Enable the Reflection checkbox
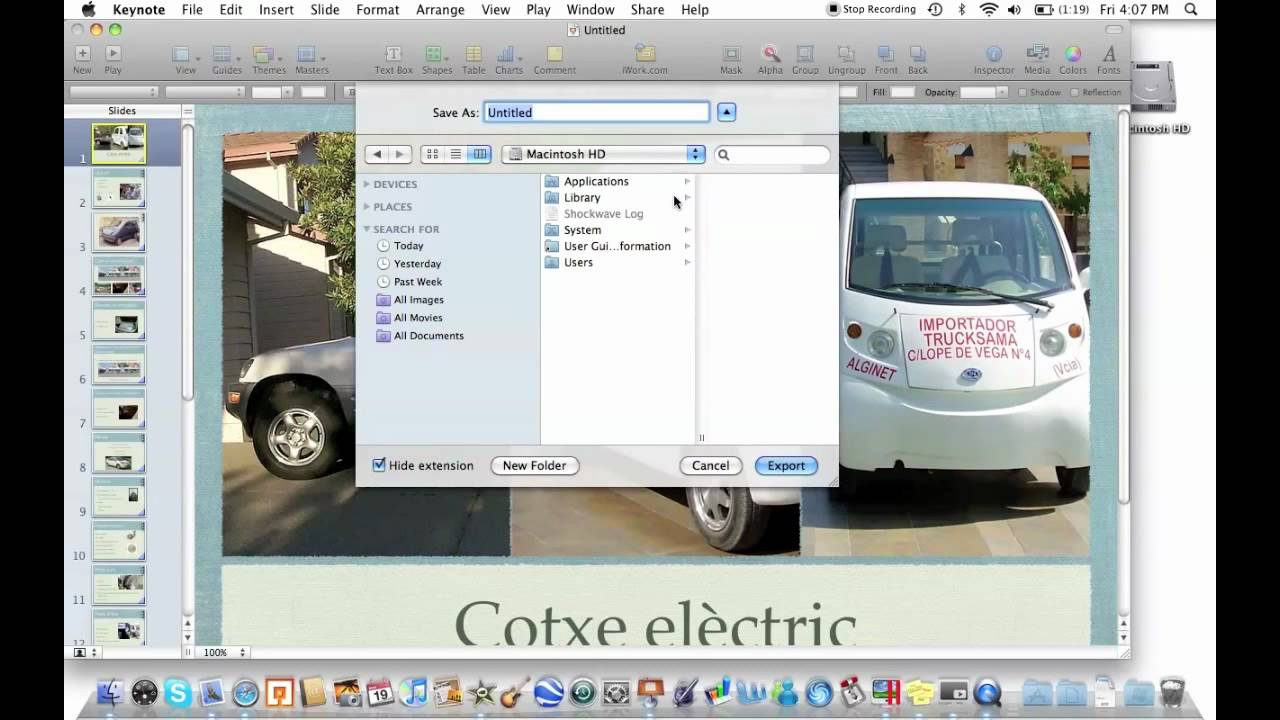This screenshot has height=720, width=1280. coord(1075,92)
